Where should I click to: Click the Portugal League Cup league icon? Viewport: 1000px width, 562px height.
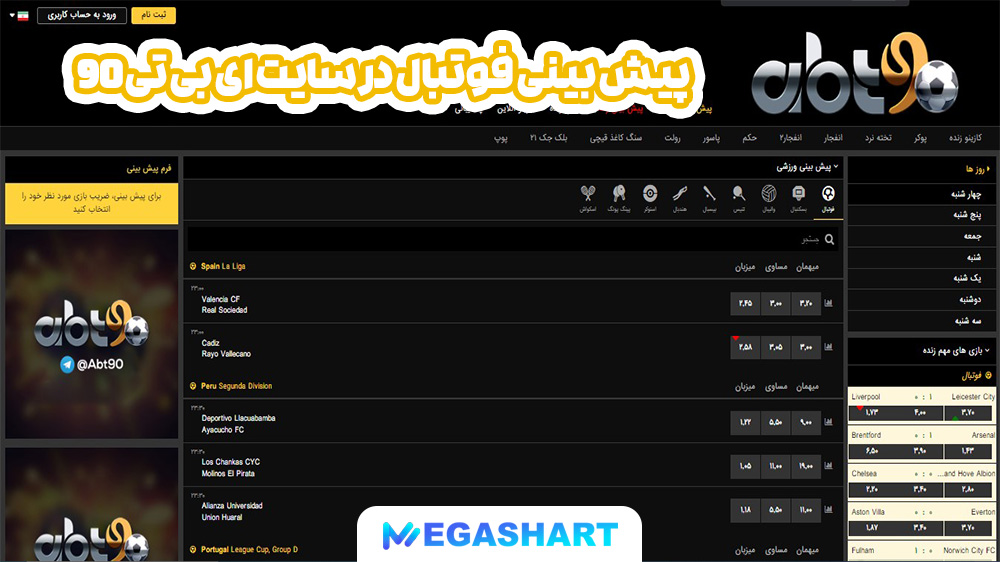pyautogui.click(x=193, y=549)
